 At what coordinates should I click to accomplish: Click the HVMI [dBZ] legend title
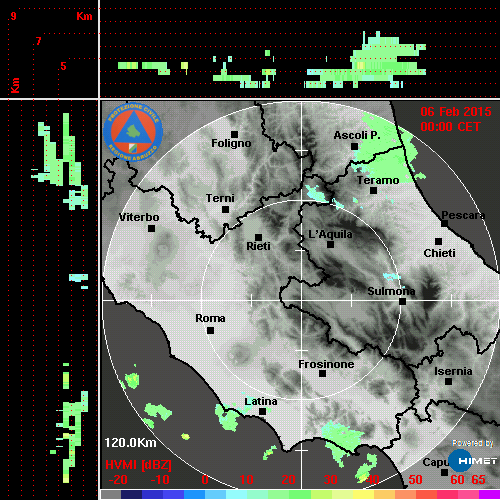[x=138, y=465]
